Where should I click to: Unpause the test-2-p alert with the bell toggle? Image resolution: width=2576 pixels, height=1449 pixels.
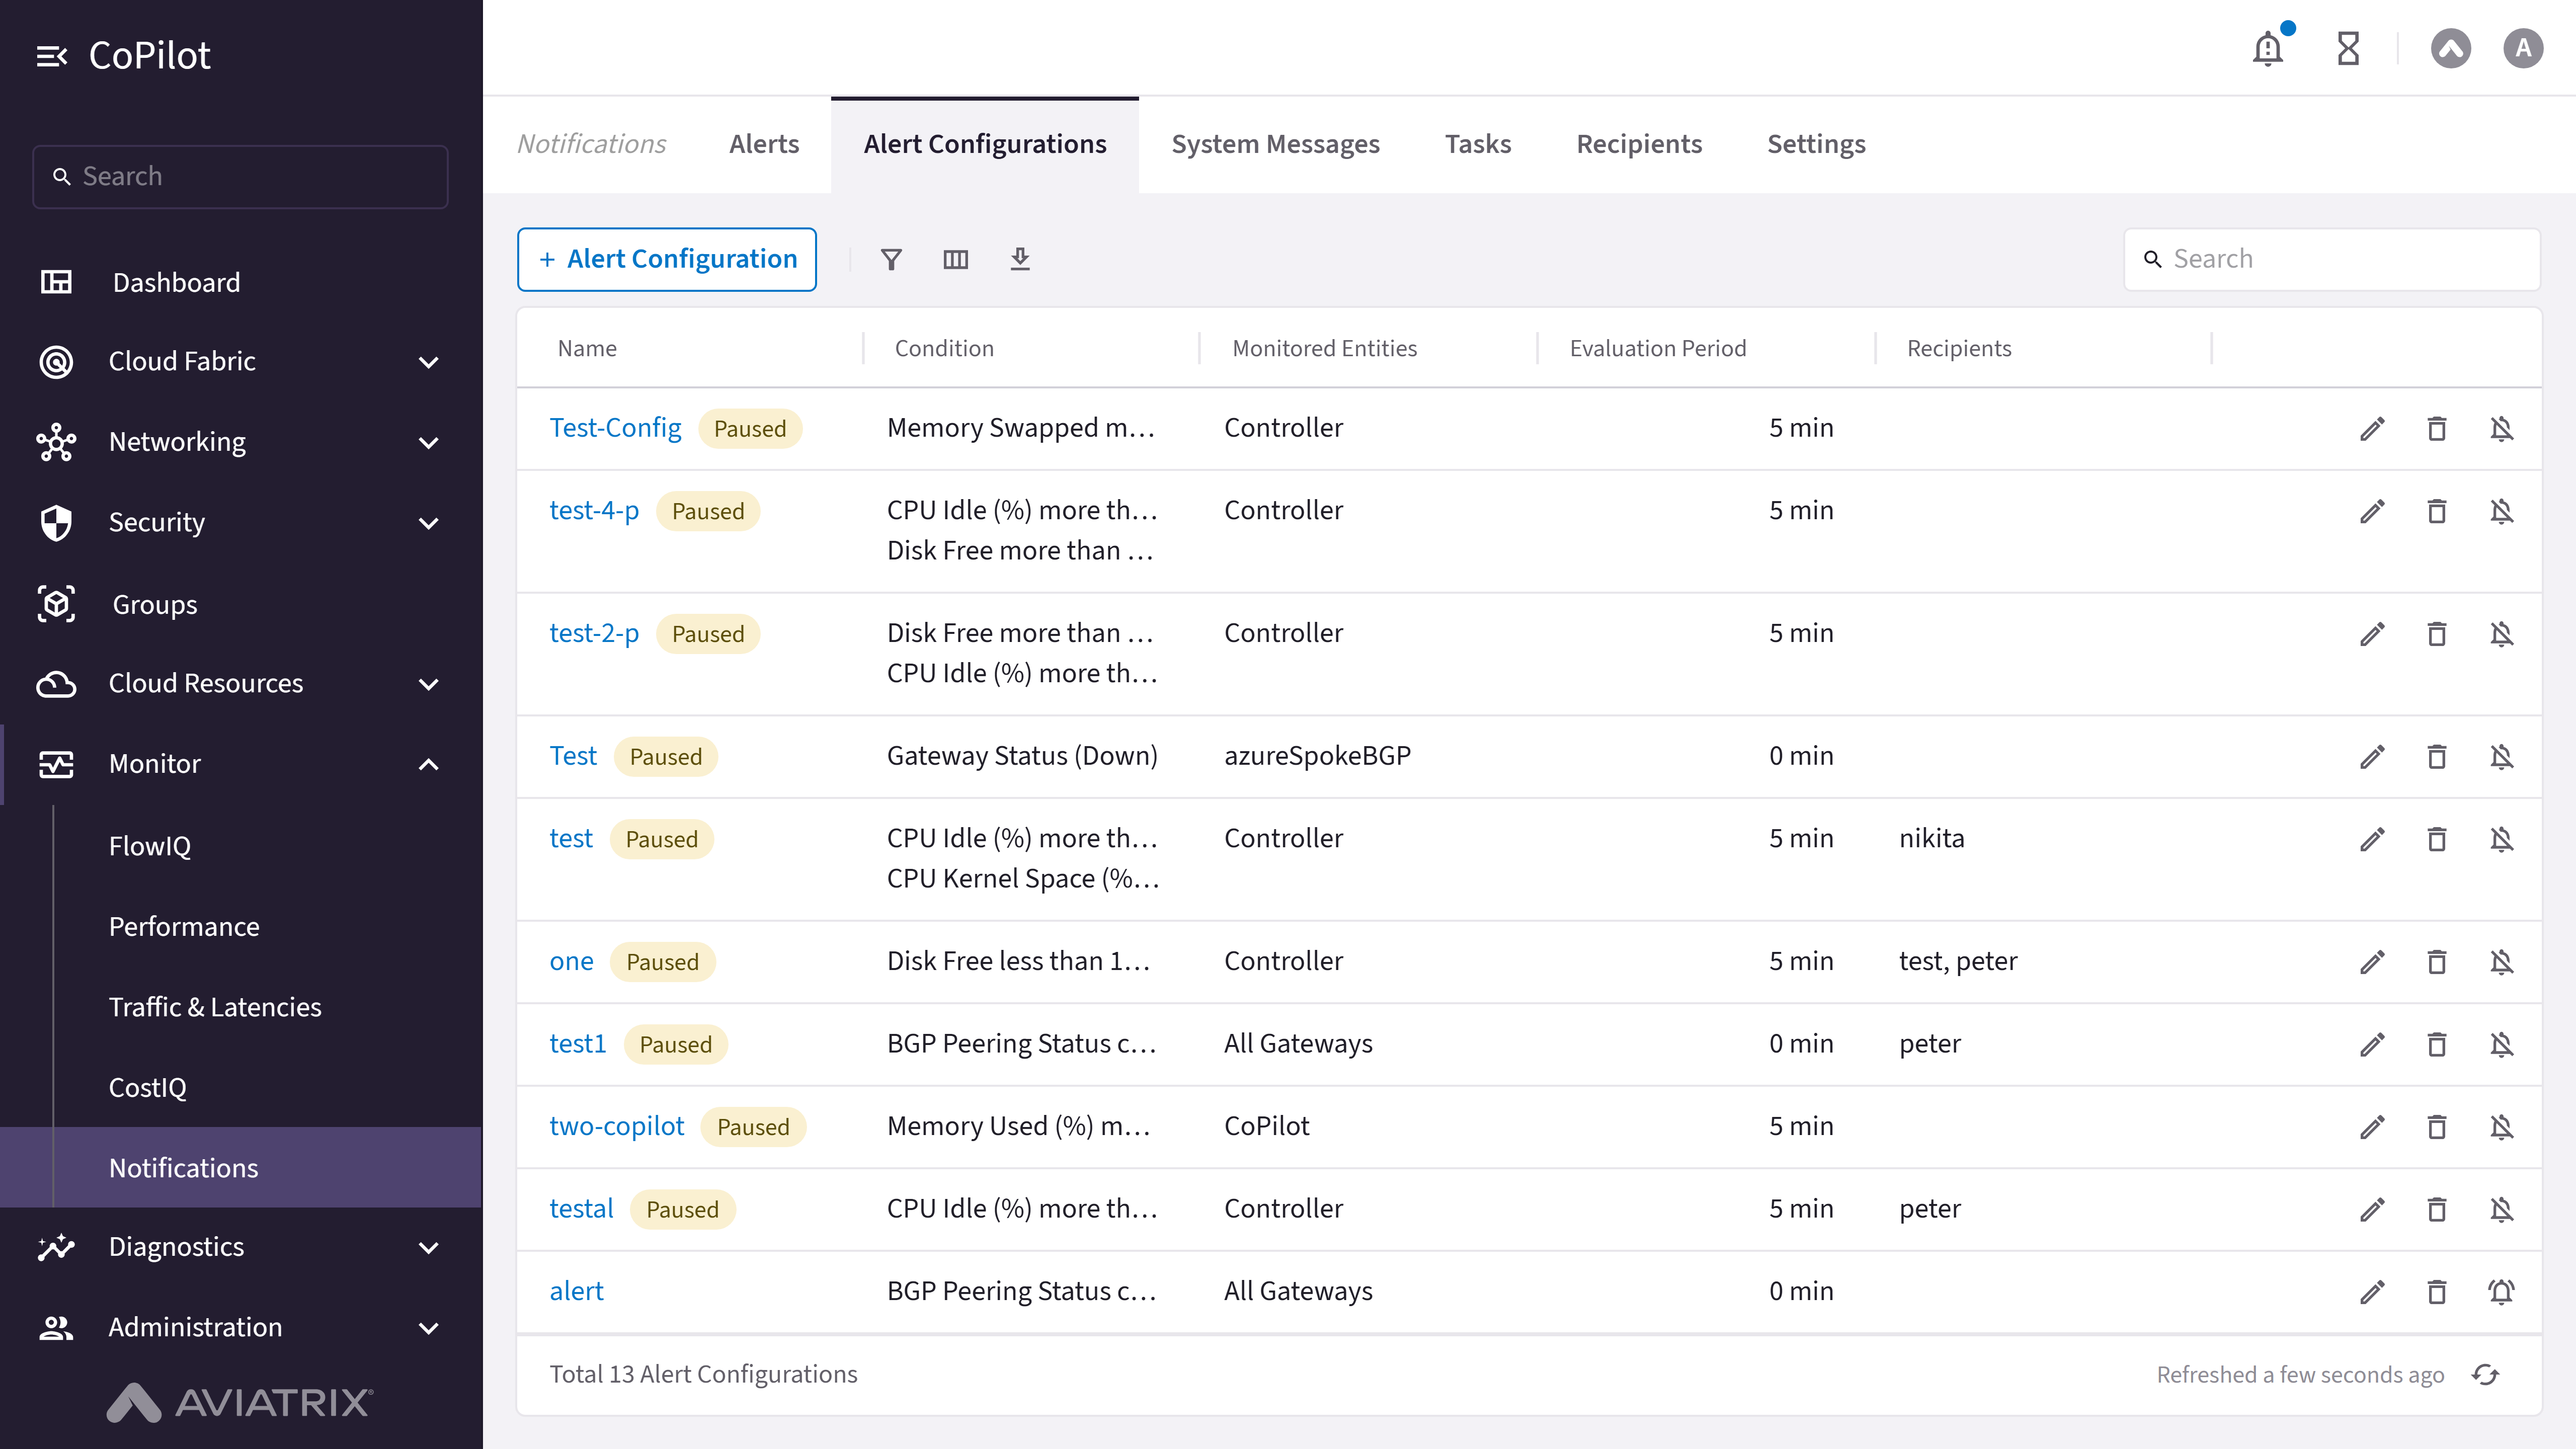2501,634
